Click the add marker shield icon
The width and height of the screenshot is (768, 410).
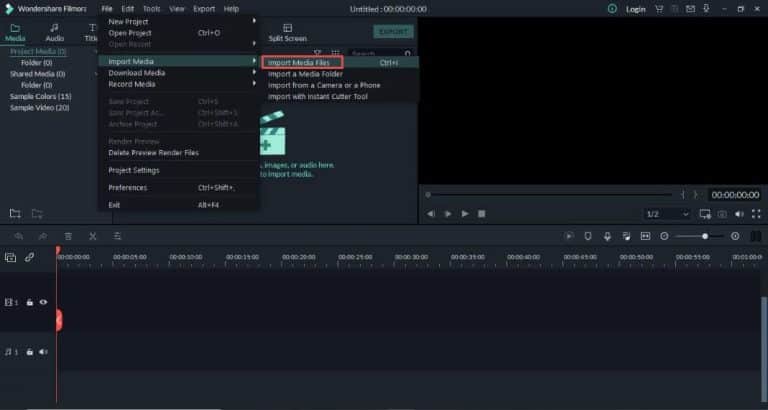pos(588,236)
